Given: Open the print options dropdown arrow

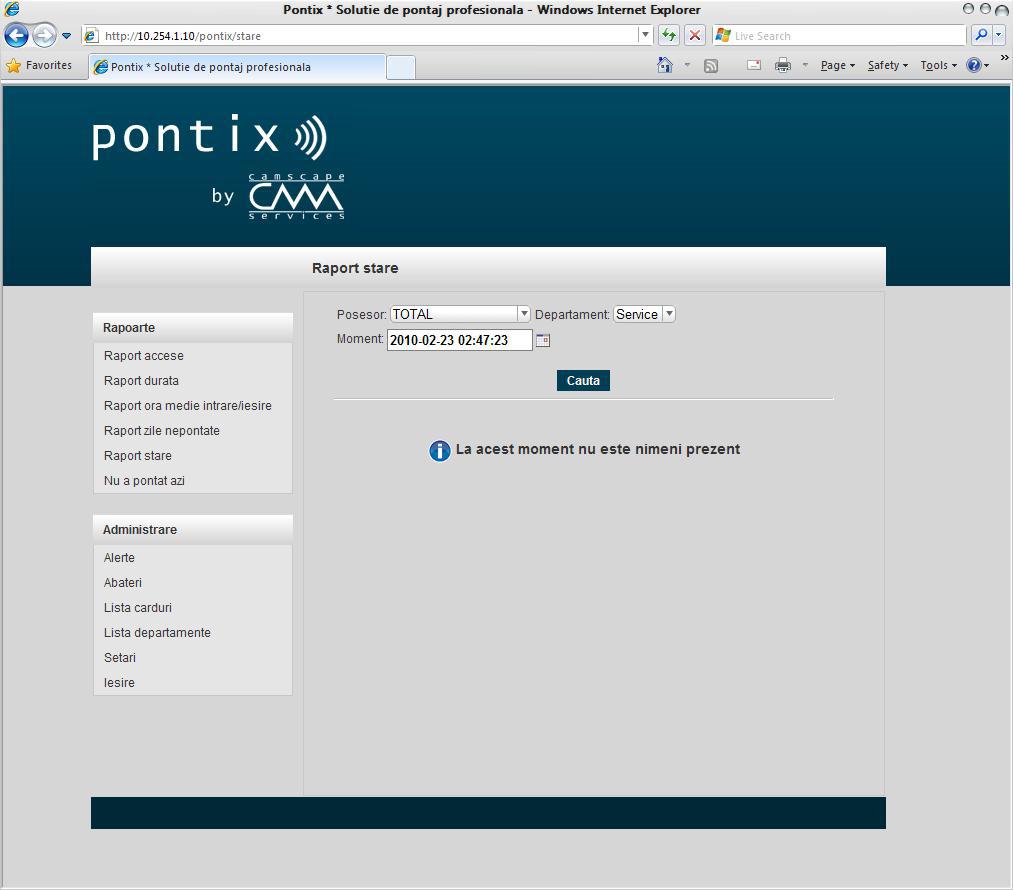Looking at the screenshot, I should [x=805, y=65].
